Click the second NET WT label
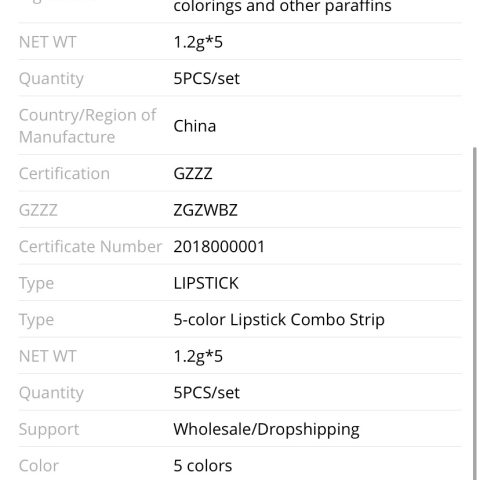Image resolution: width=480 pixels, height=480 pixels. (48, 356)
